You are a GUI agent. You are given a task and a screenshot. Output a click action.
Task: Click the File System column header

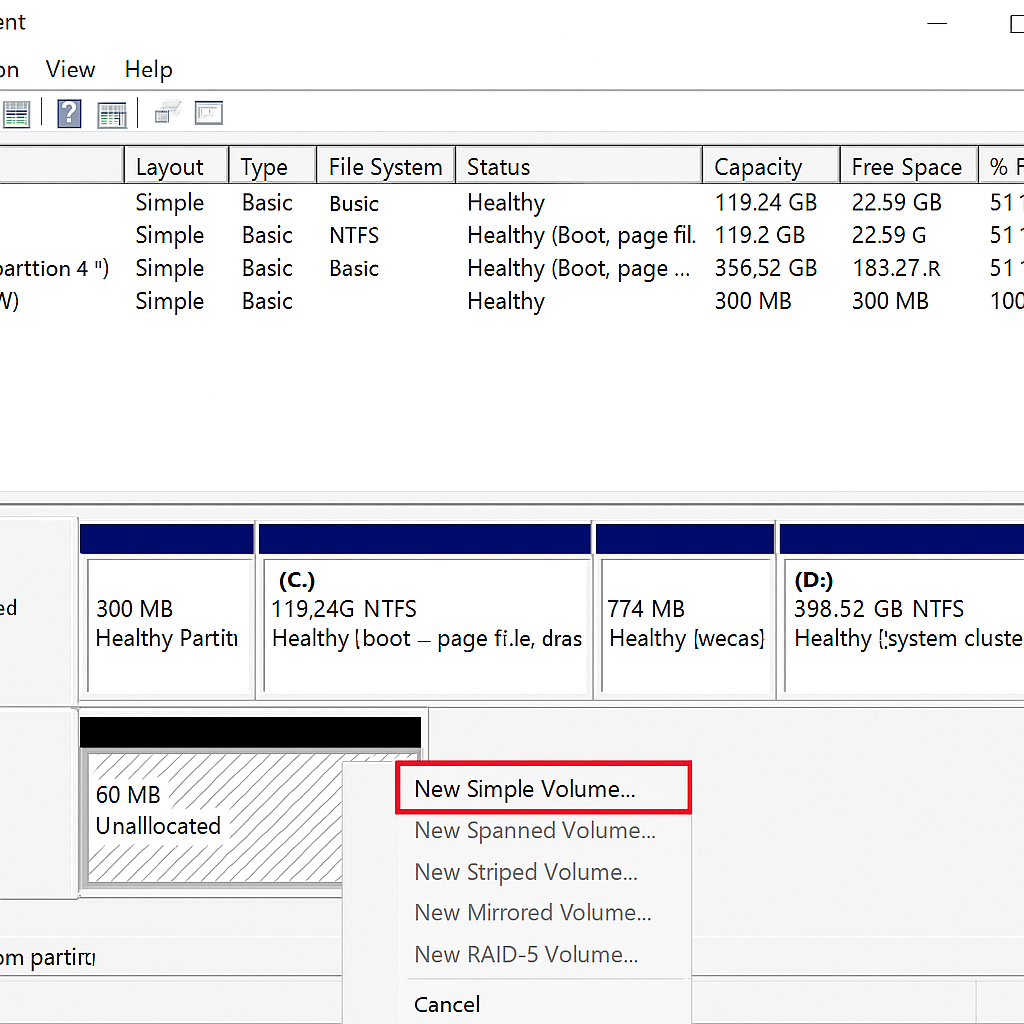coord(385,166)
